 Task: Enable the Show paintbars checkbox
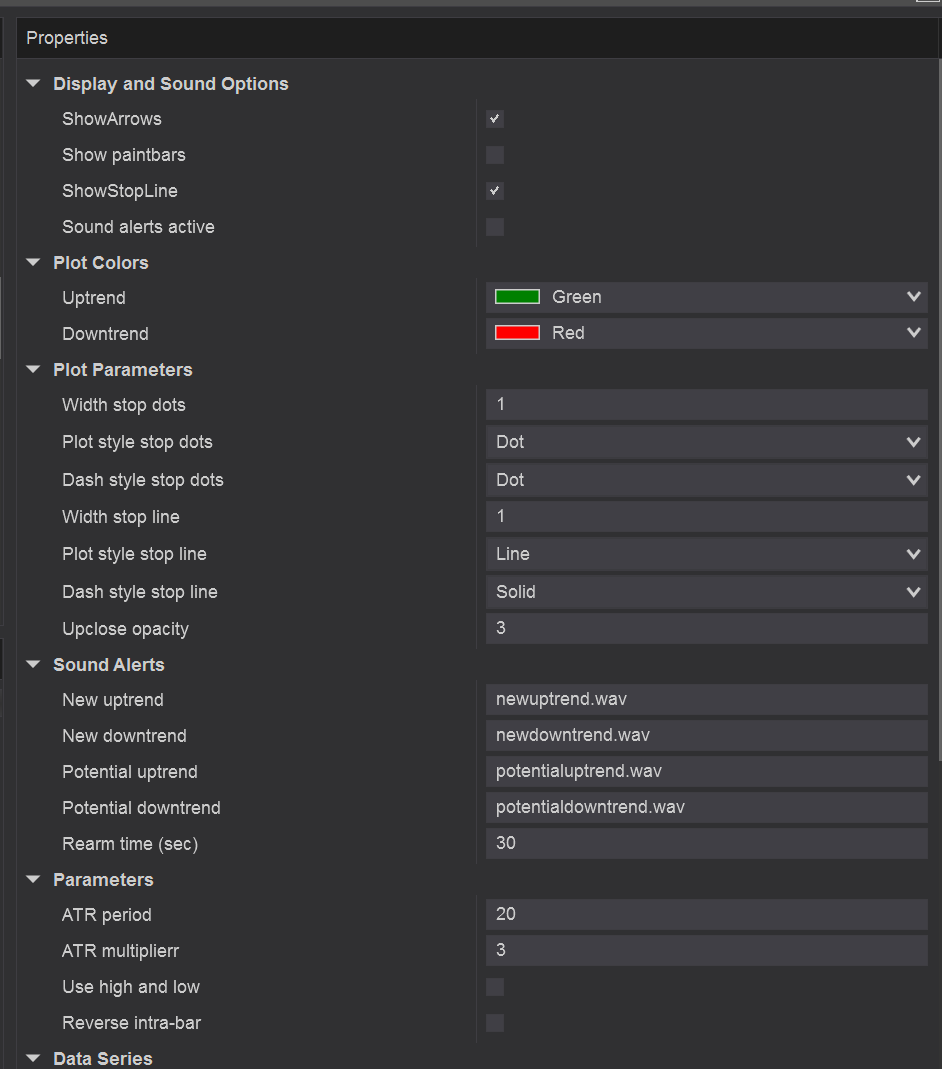pos(495,155)
